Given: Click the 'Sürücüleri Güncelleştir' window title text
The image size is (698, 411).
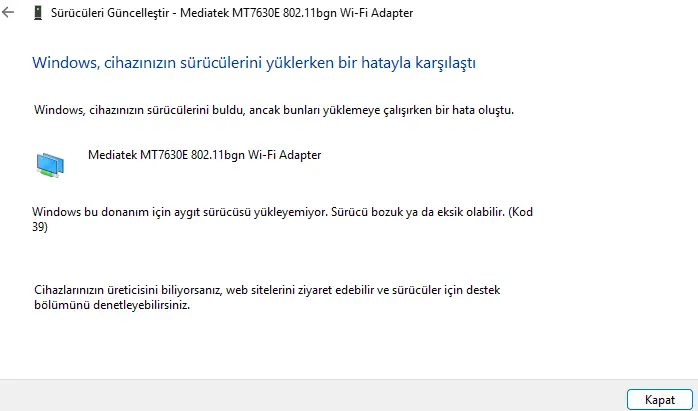Looking at the screenshot, I should tap(110, 13).
